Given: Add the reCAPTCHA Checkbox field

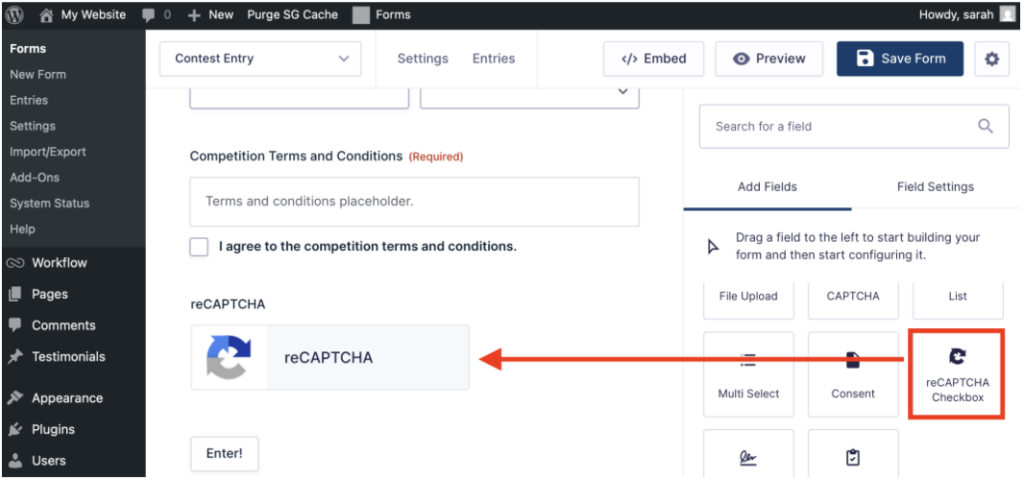Looking at the screenshot, I should pyautogui.click(x=957, y=374).
